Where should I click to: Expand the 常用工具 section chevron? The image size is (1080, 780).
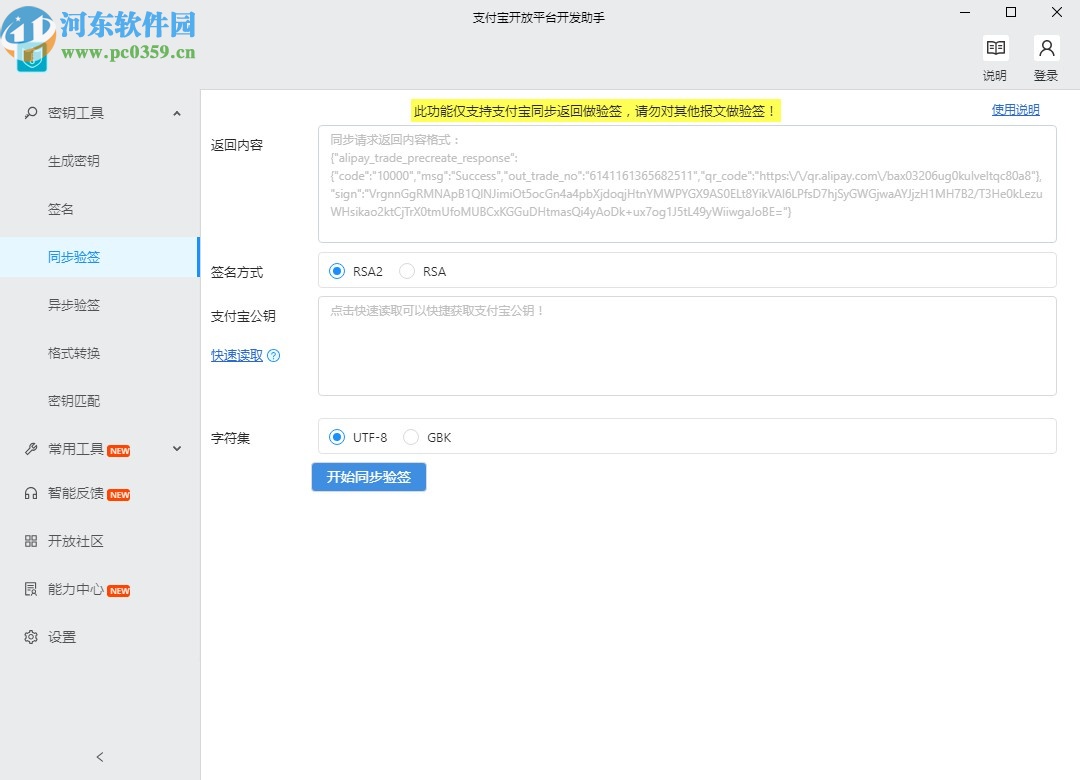[x=177, y=449]
